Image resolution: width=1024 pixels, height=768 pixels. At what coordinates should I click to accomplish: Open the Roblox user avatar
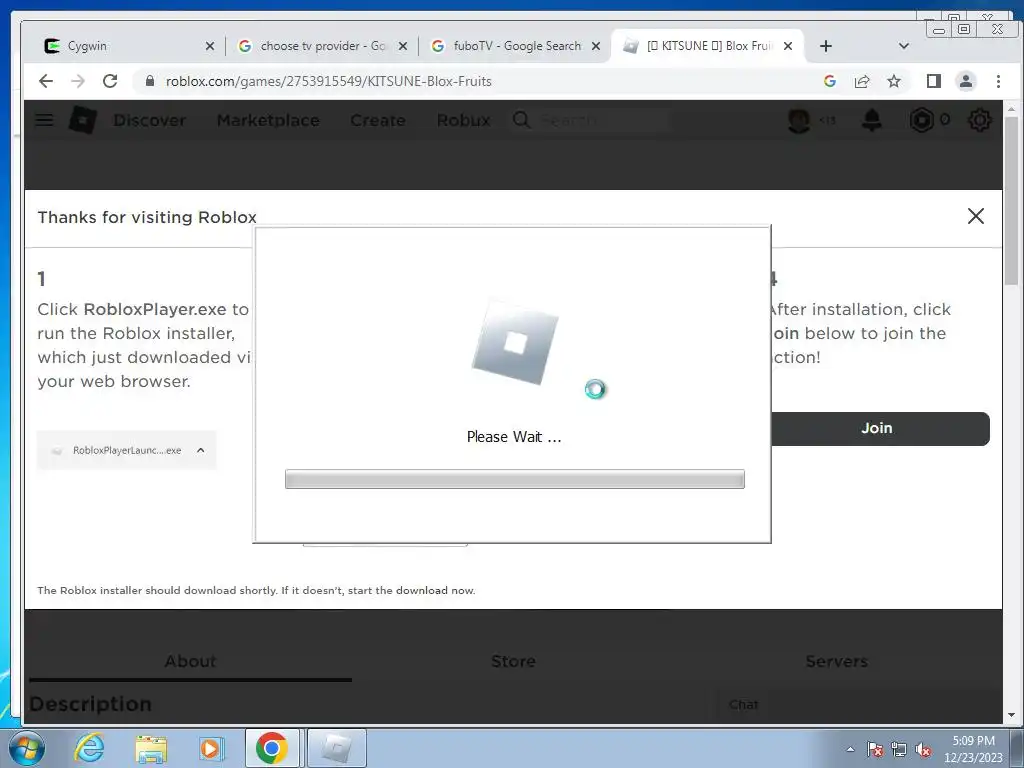pos(799,120)
